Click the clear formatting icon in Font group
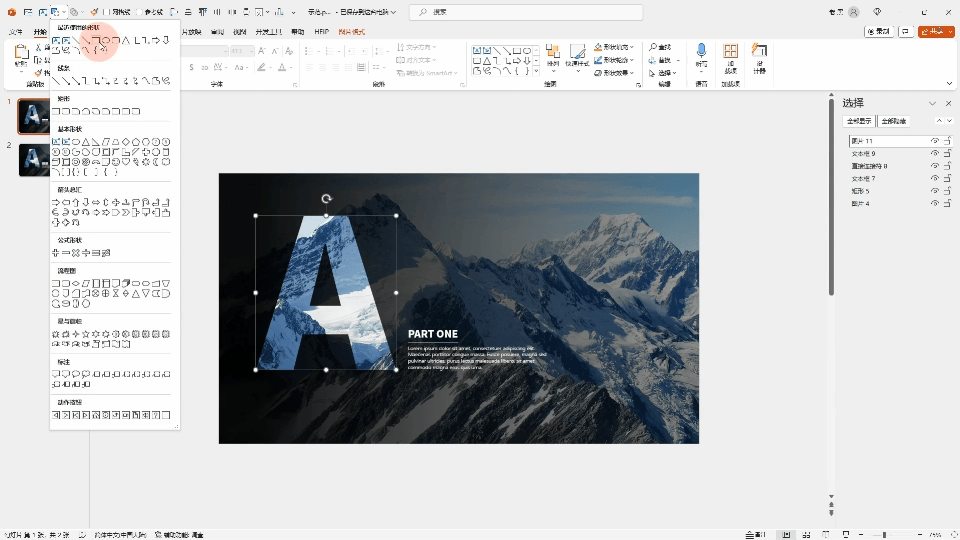Image resolution: width=960 pixels, height=540 pixels. [289, 51]
